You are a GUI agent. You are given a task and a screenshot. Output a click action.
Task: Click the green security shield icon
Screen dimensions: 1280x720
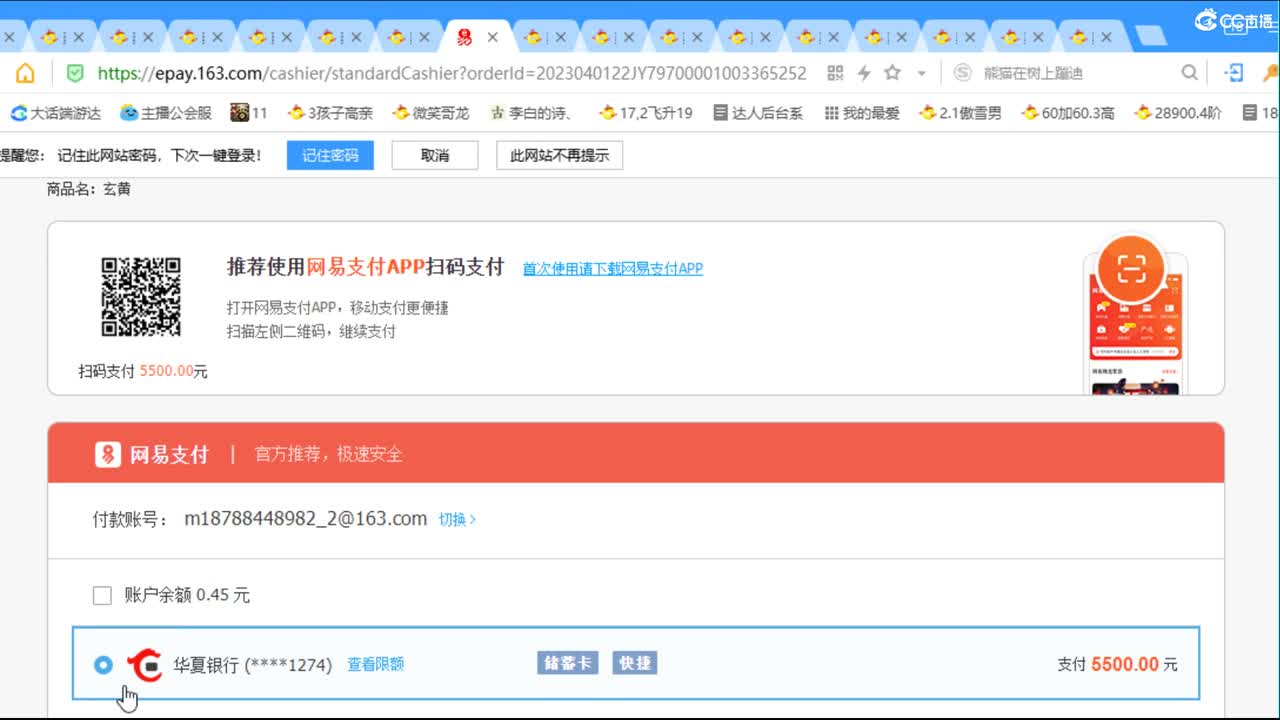75,73
